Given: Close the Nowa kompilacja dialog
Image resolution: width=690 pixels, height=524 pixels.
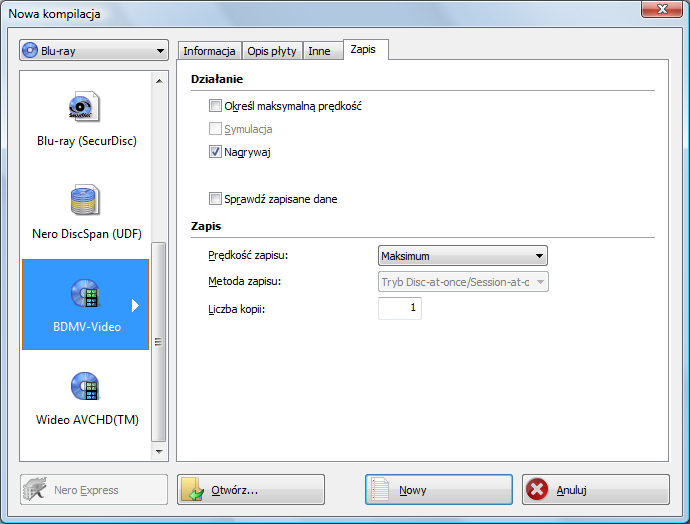Looking at the screenshot, I should click(x=661, y=9).
